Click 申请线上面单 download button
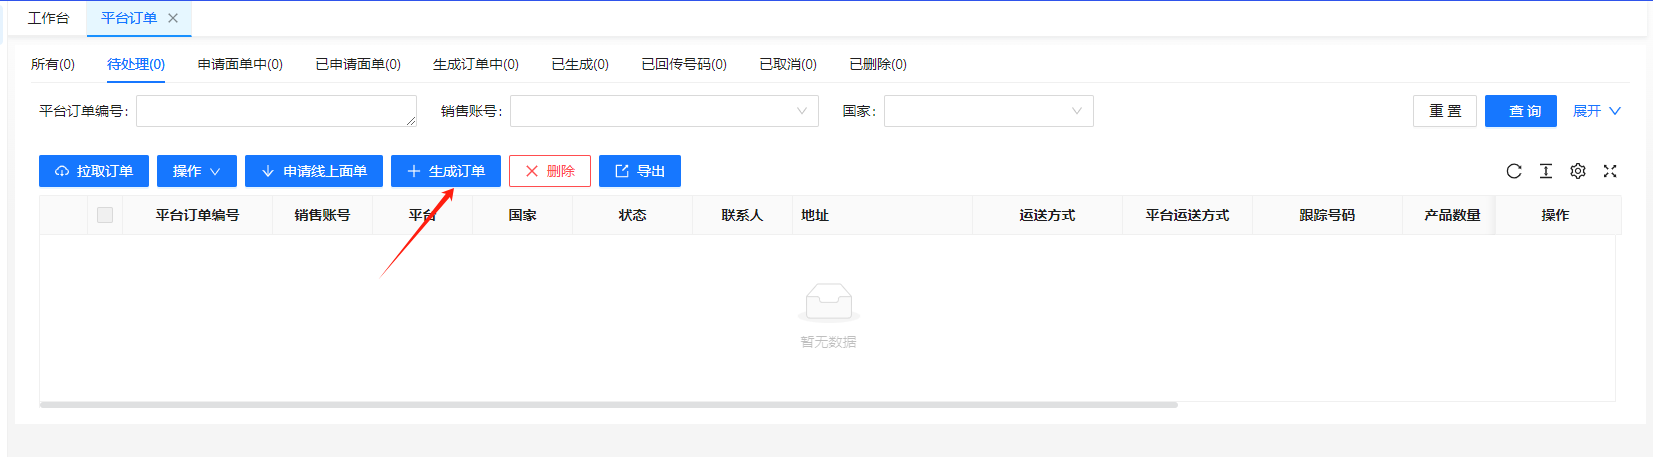Screen dimensions: 1653x457 [313, 171]
